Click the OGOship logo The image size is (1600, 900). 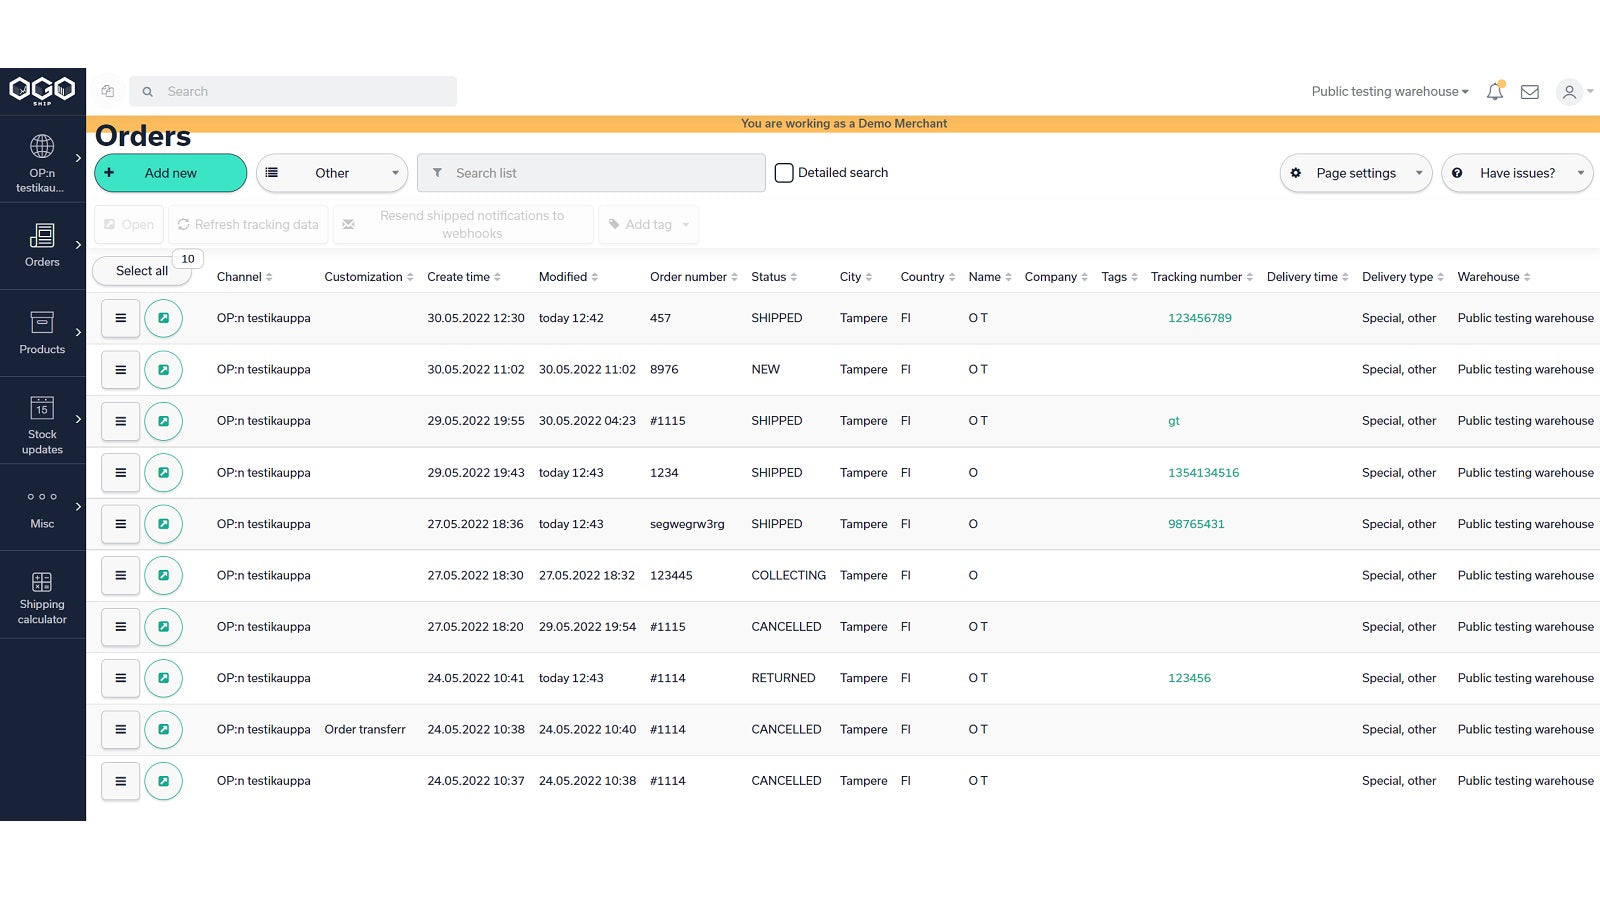42,89
